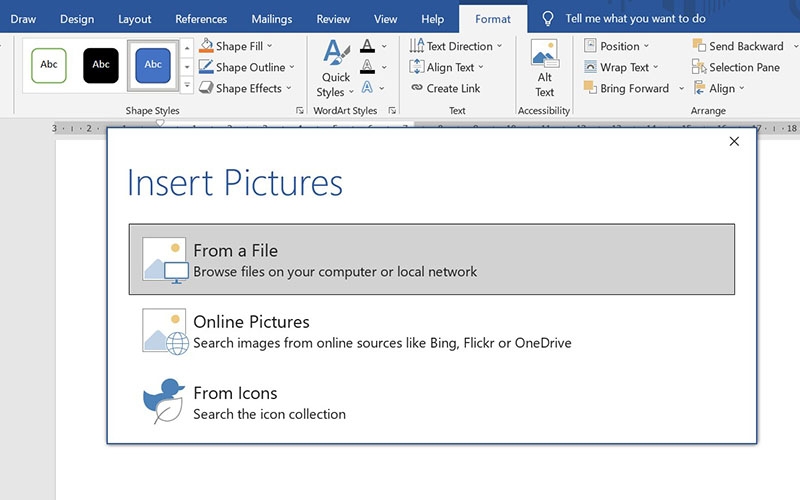Expand the Shape Effects dropdown arrow

(x=288, y=88)
